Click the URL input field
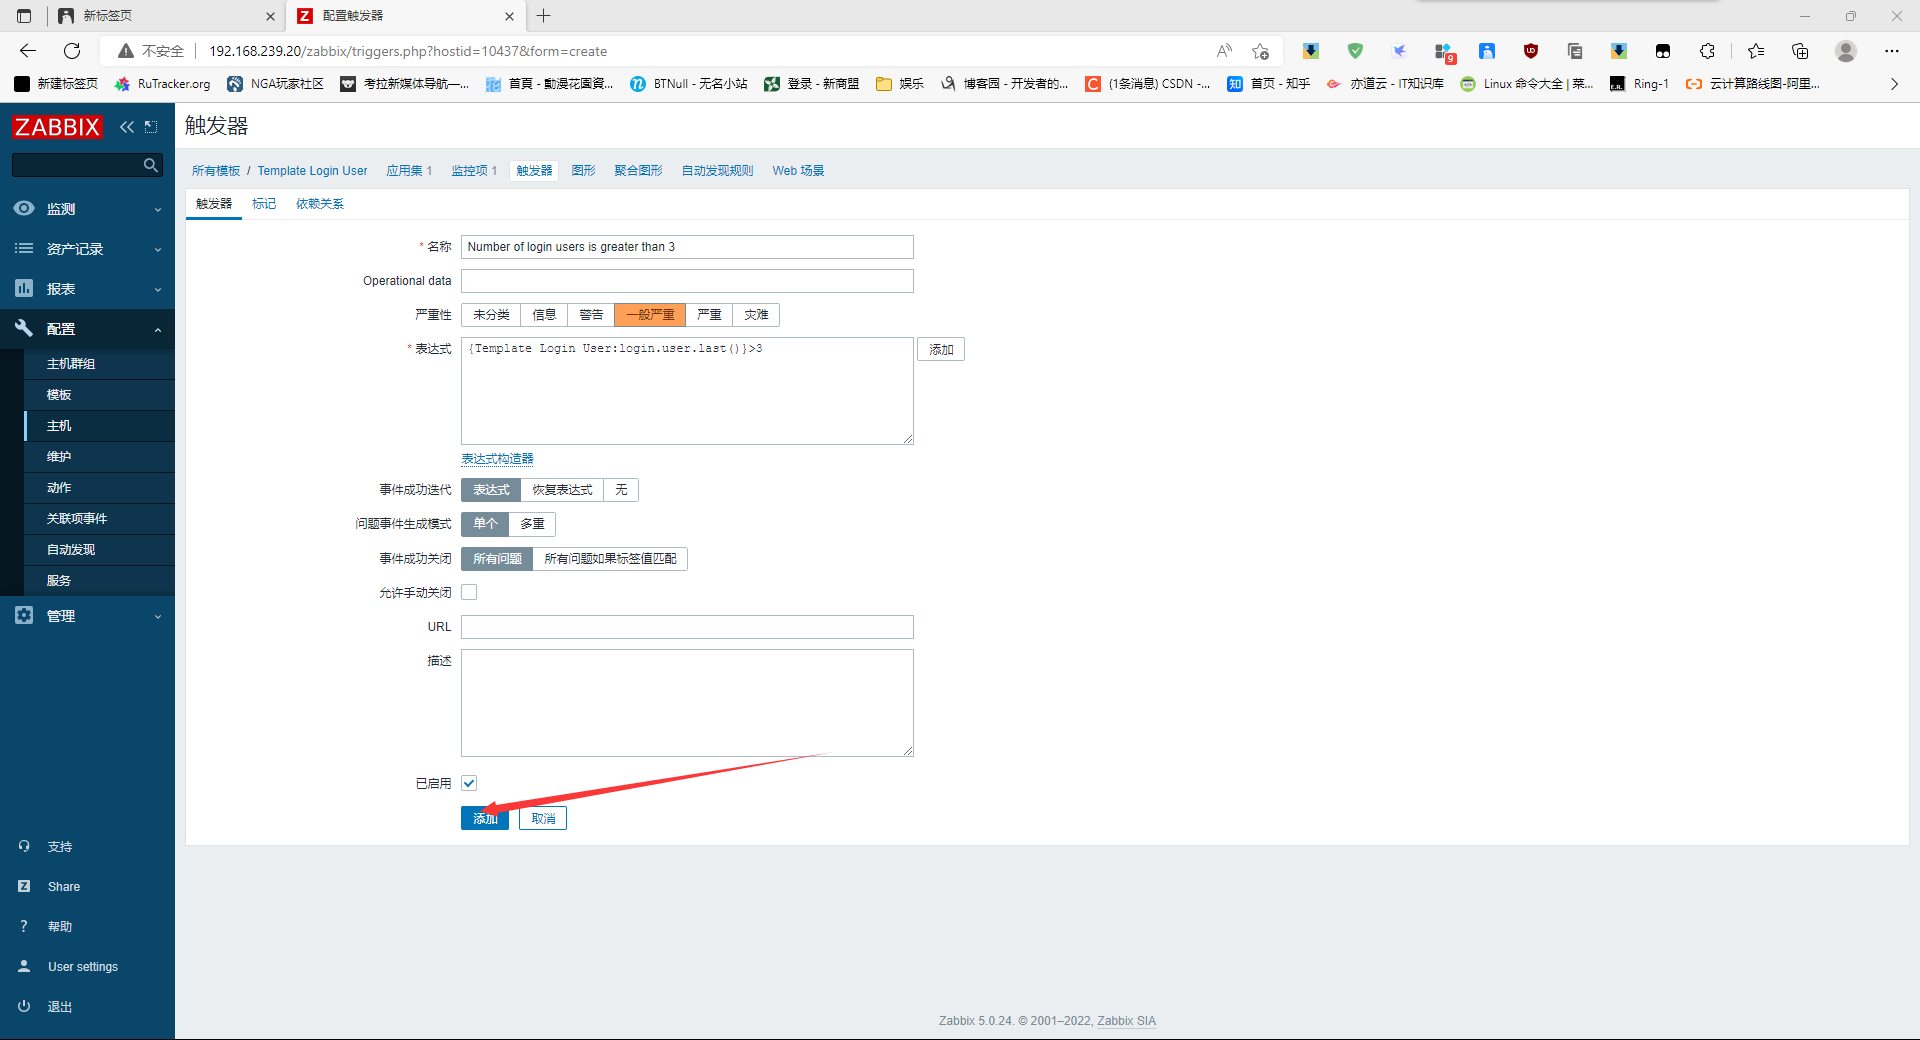1920x1040 pixels. click(687, 627)
